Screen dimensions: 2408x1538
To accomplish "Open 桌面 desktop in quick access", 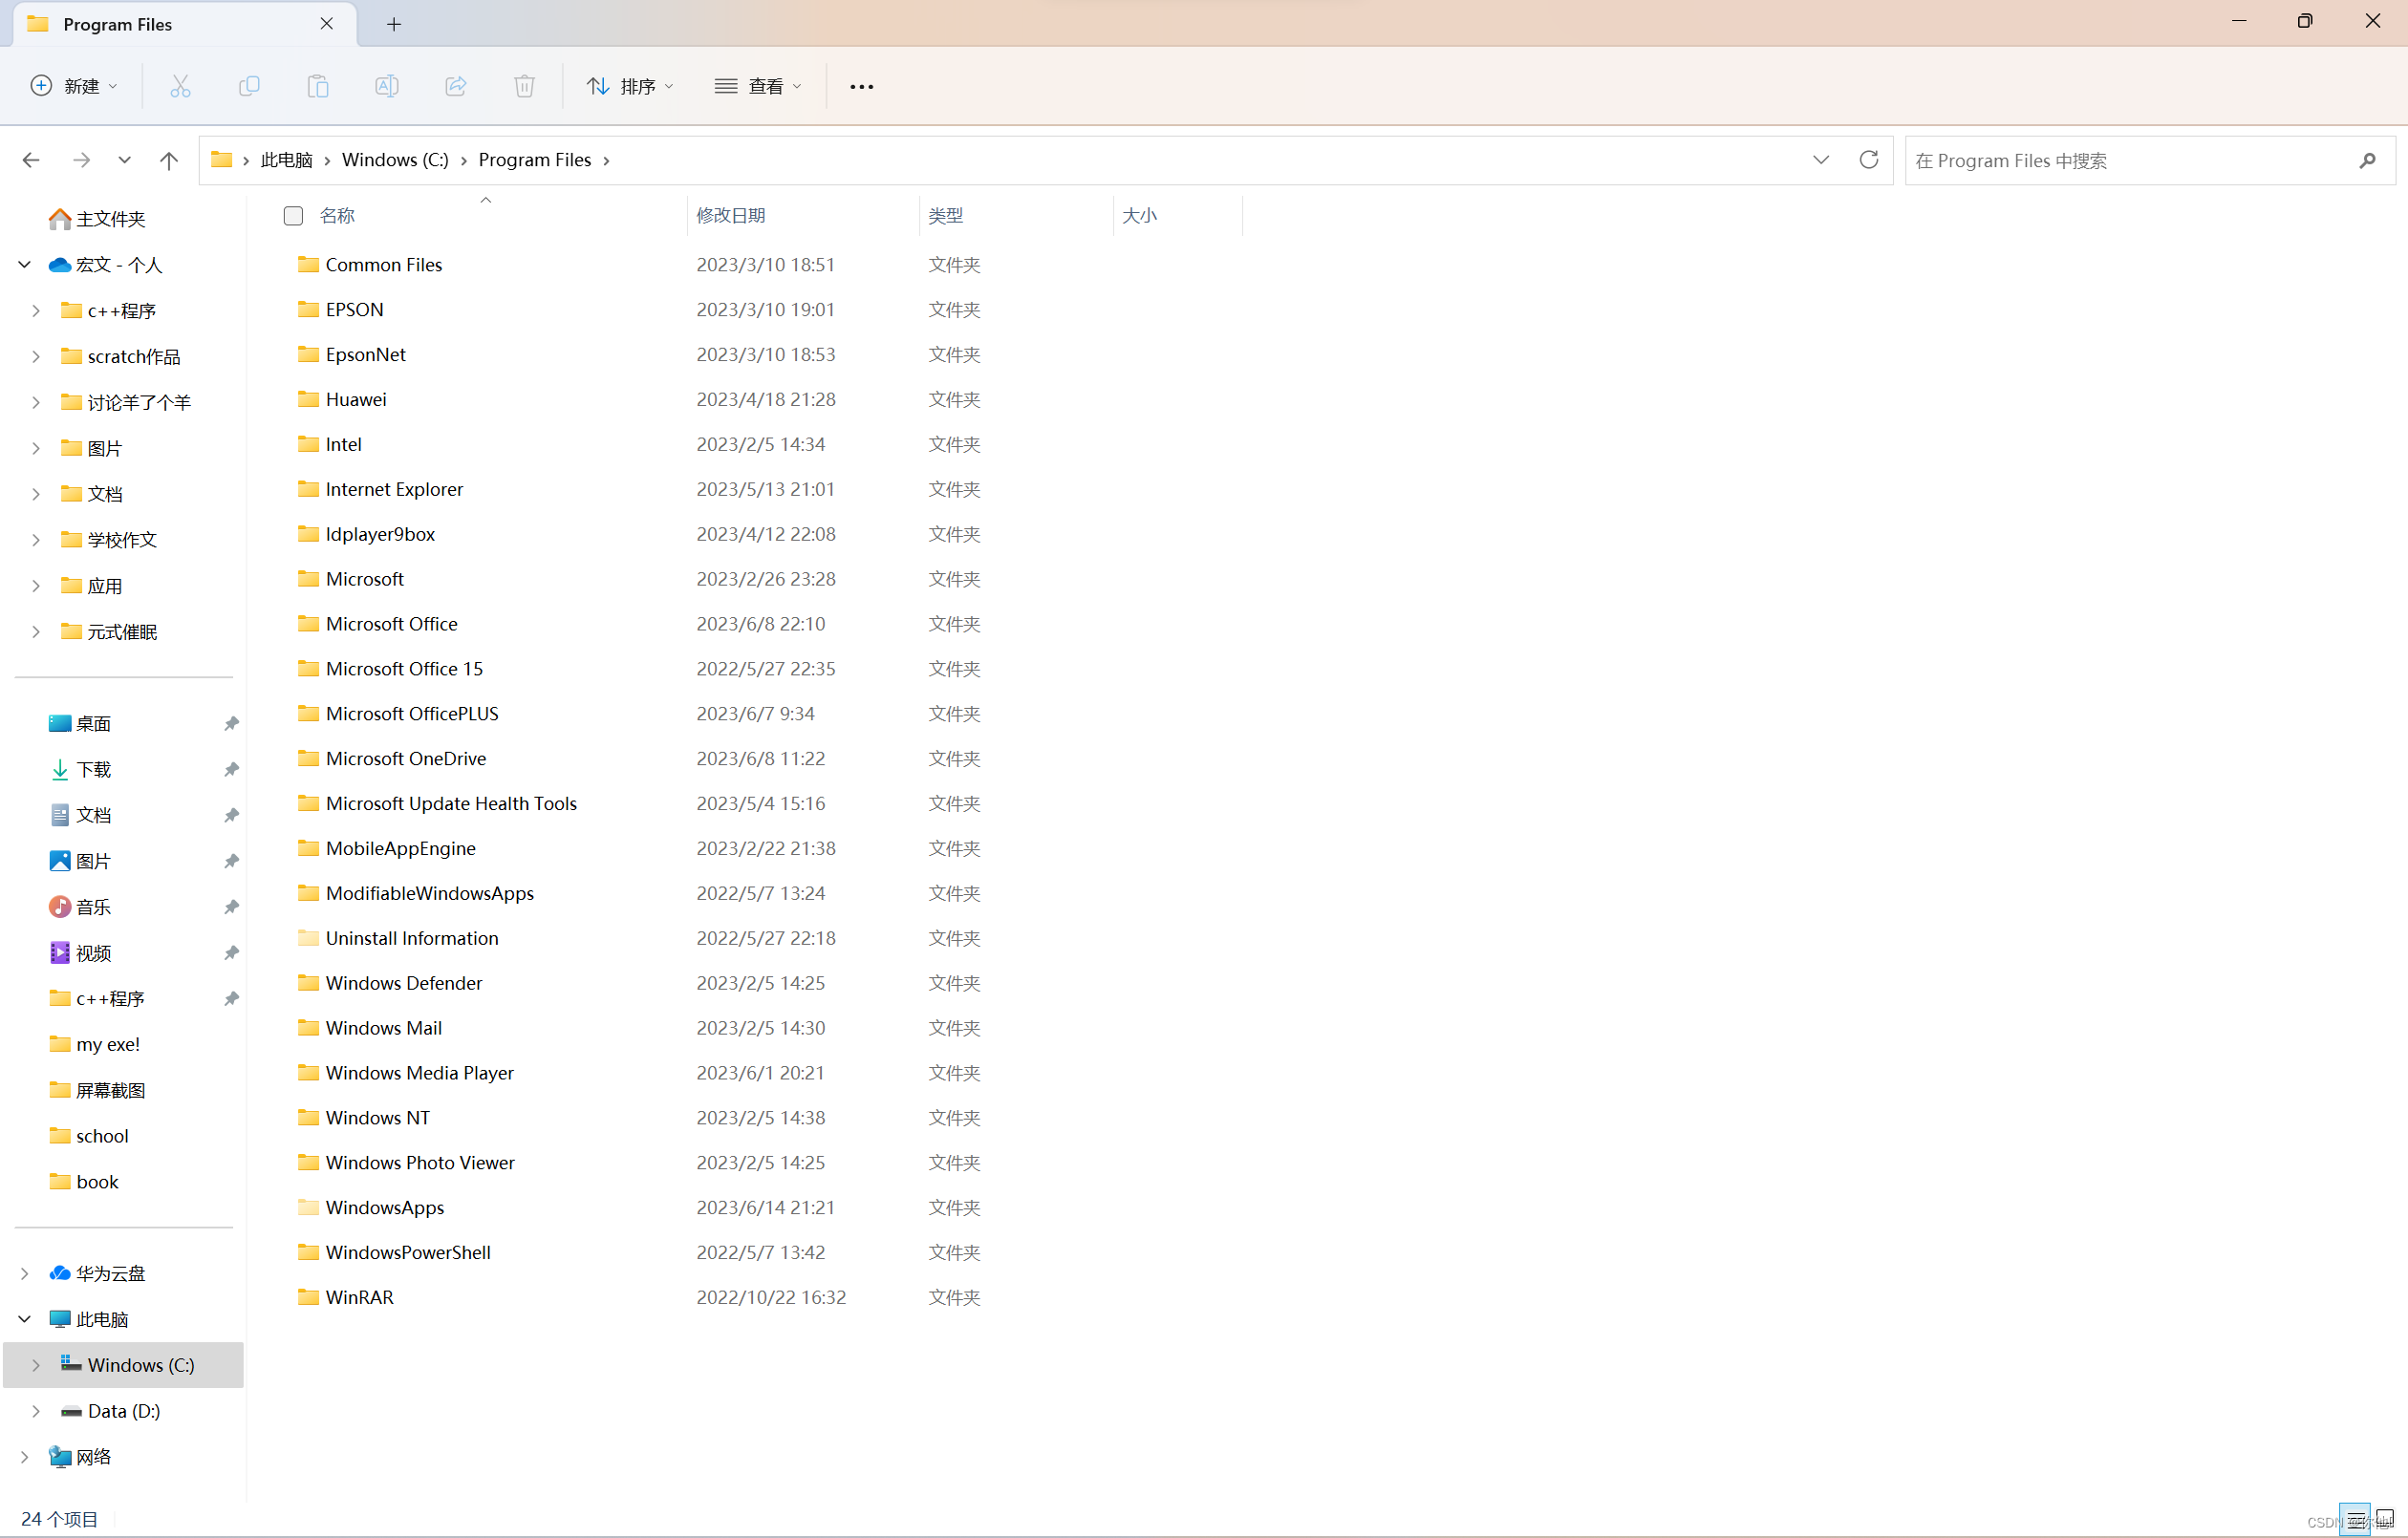I will (80, 723).
